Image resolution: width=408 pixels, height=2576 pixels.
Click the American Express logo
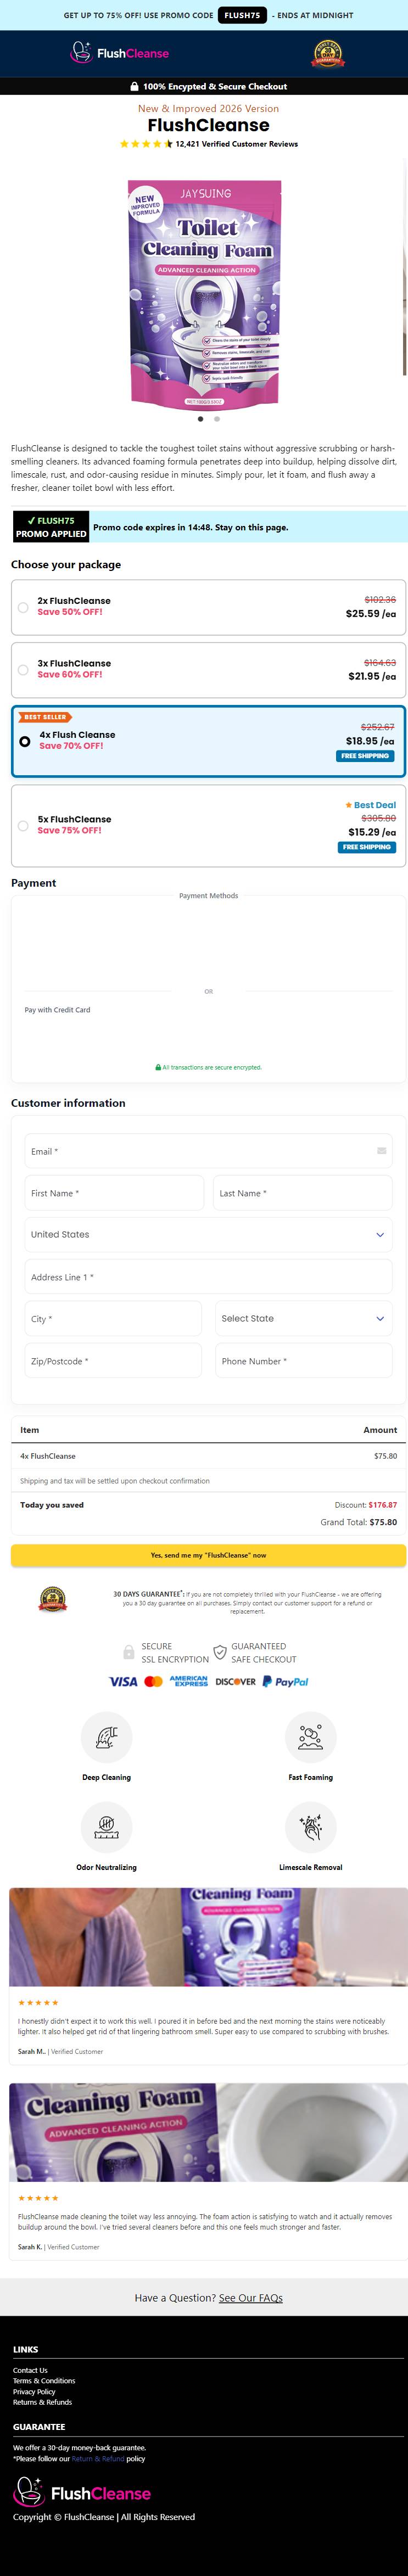pyautogui.click(x=188, y=1682)
